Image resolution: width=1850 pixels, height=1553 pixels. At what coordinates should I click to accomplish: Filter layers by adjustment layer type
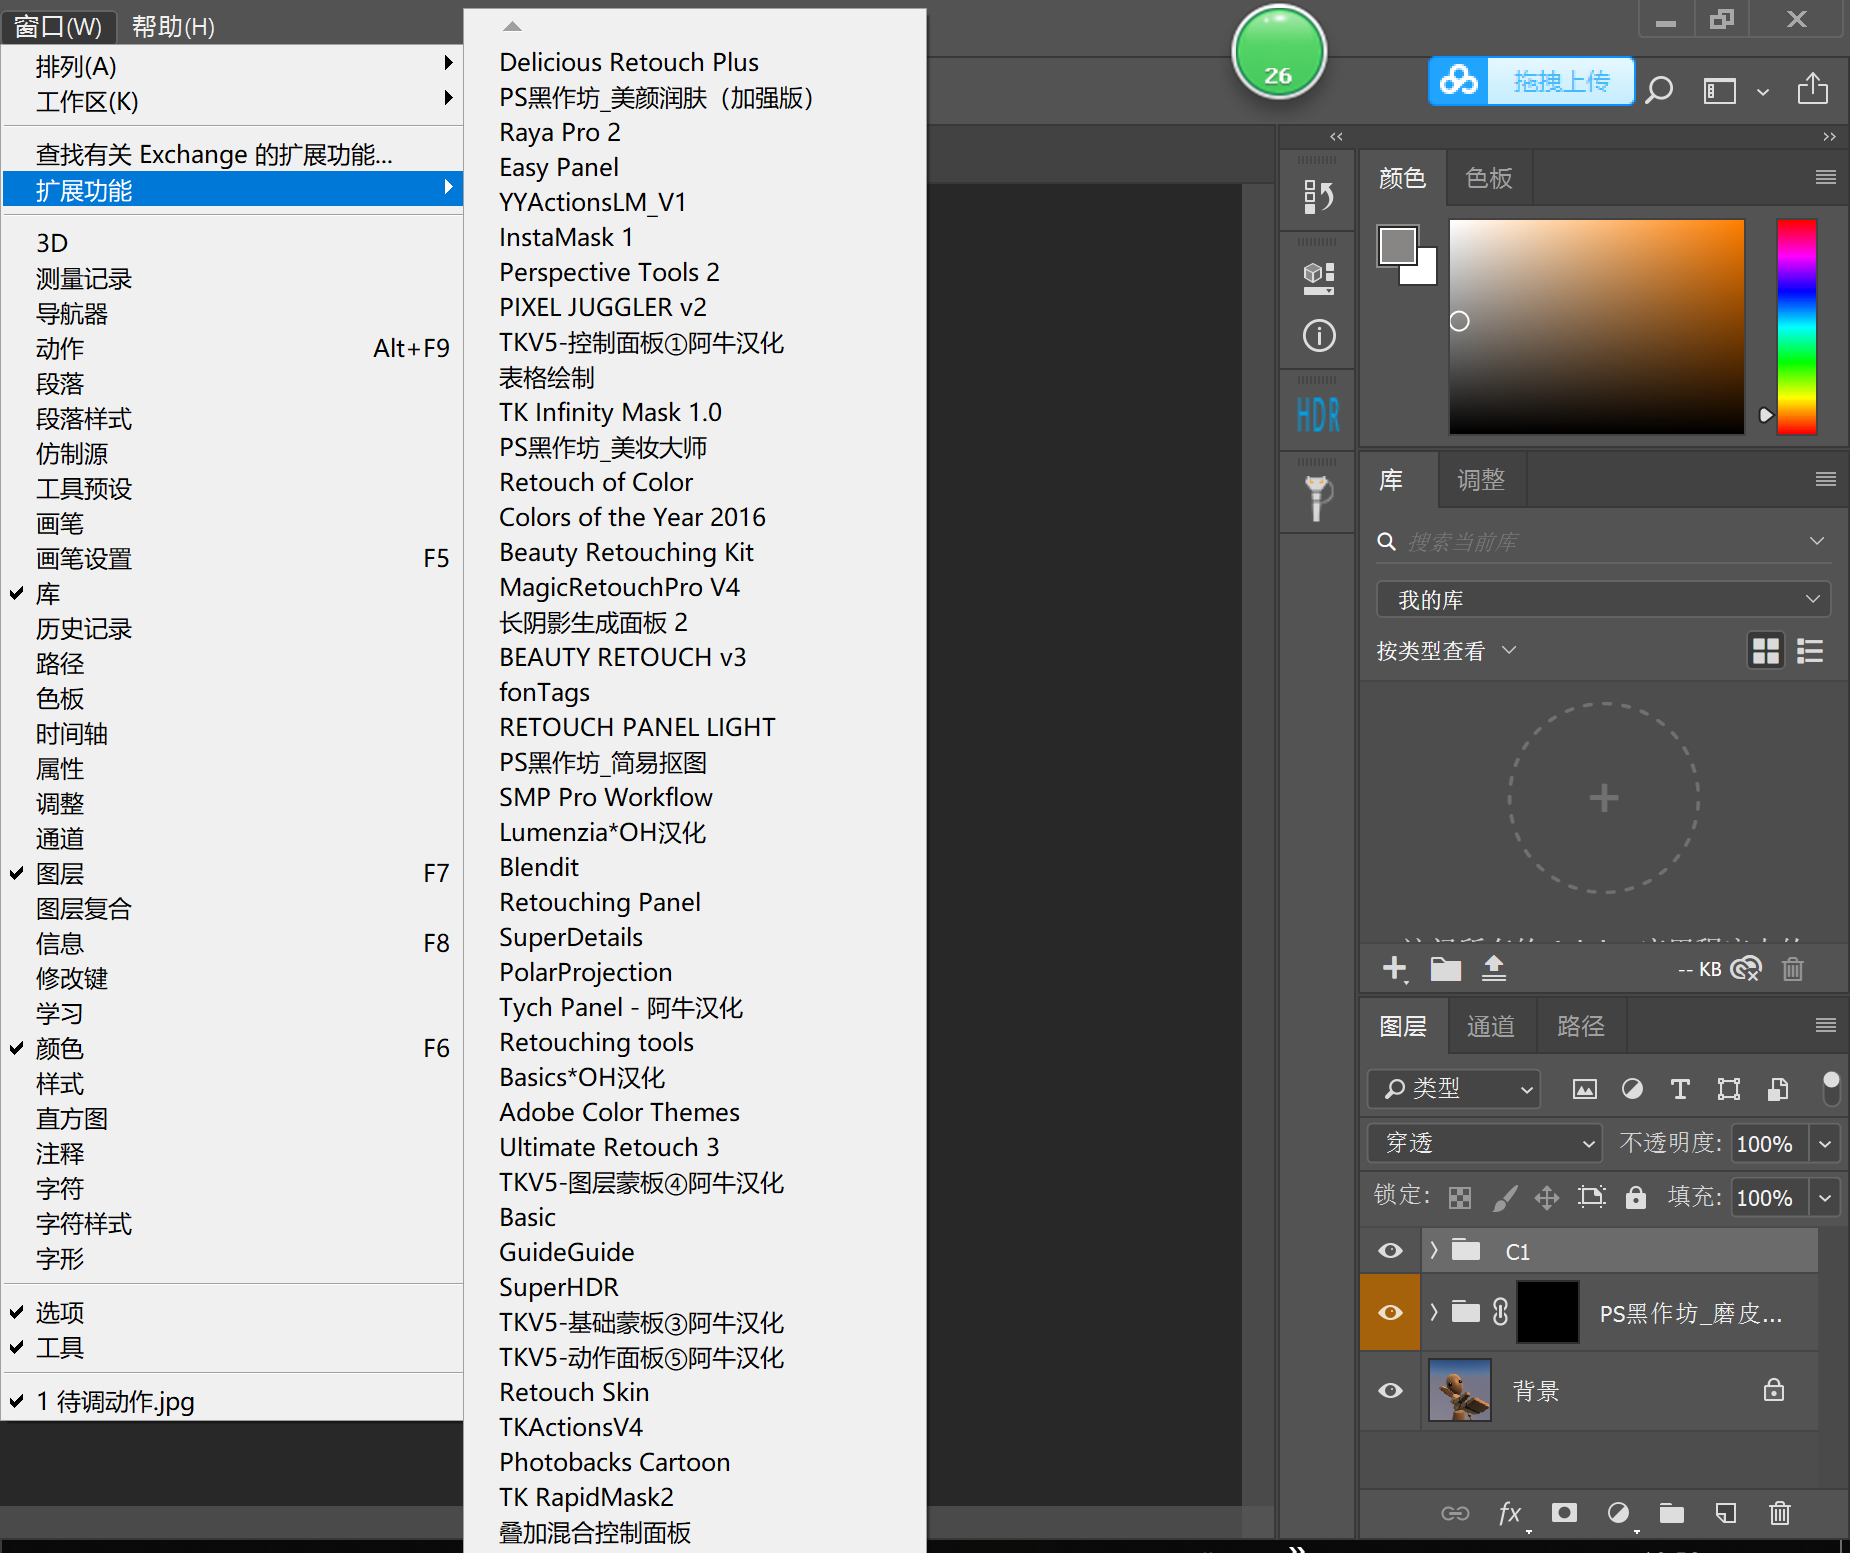pyautogui.click(x=1632, y=1089)
